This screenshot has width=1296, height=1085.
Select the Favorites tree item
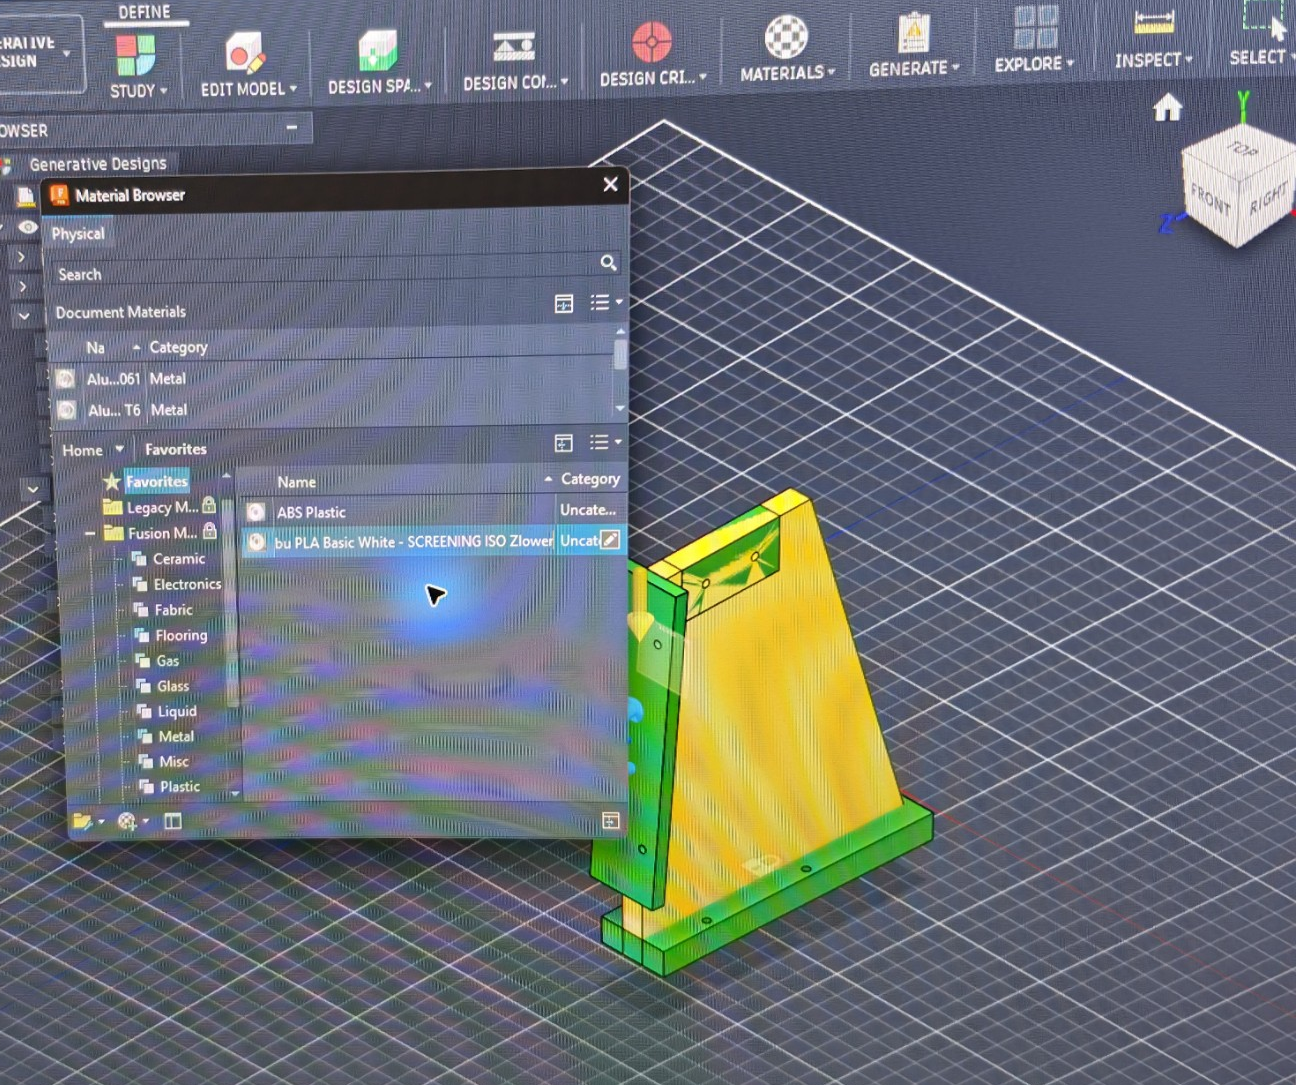coord(156,481)
